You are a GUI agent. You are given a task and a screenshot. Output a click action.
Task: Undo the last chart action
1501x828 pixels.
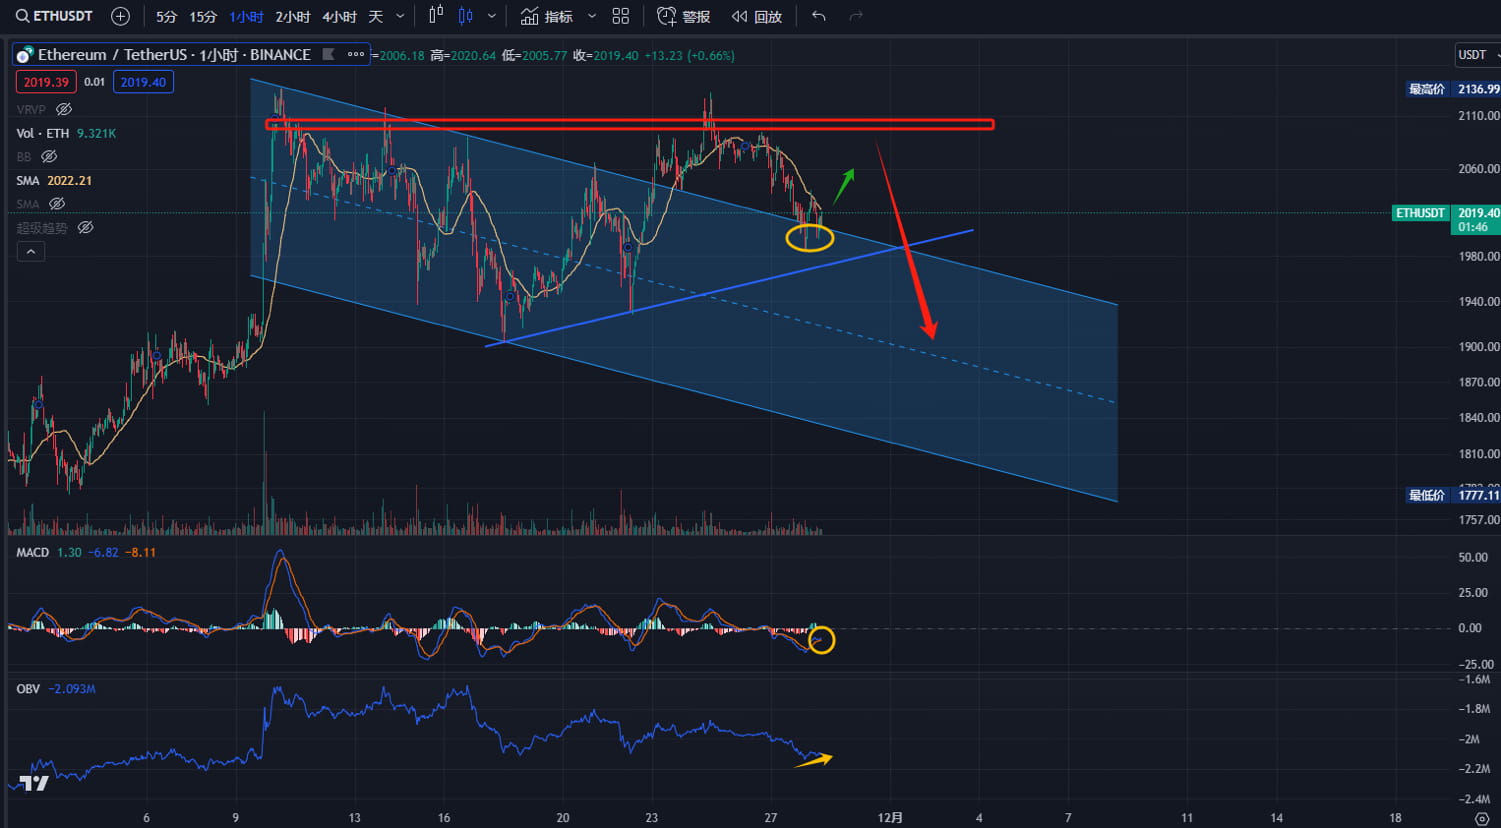pos(819,17)
